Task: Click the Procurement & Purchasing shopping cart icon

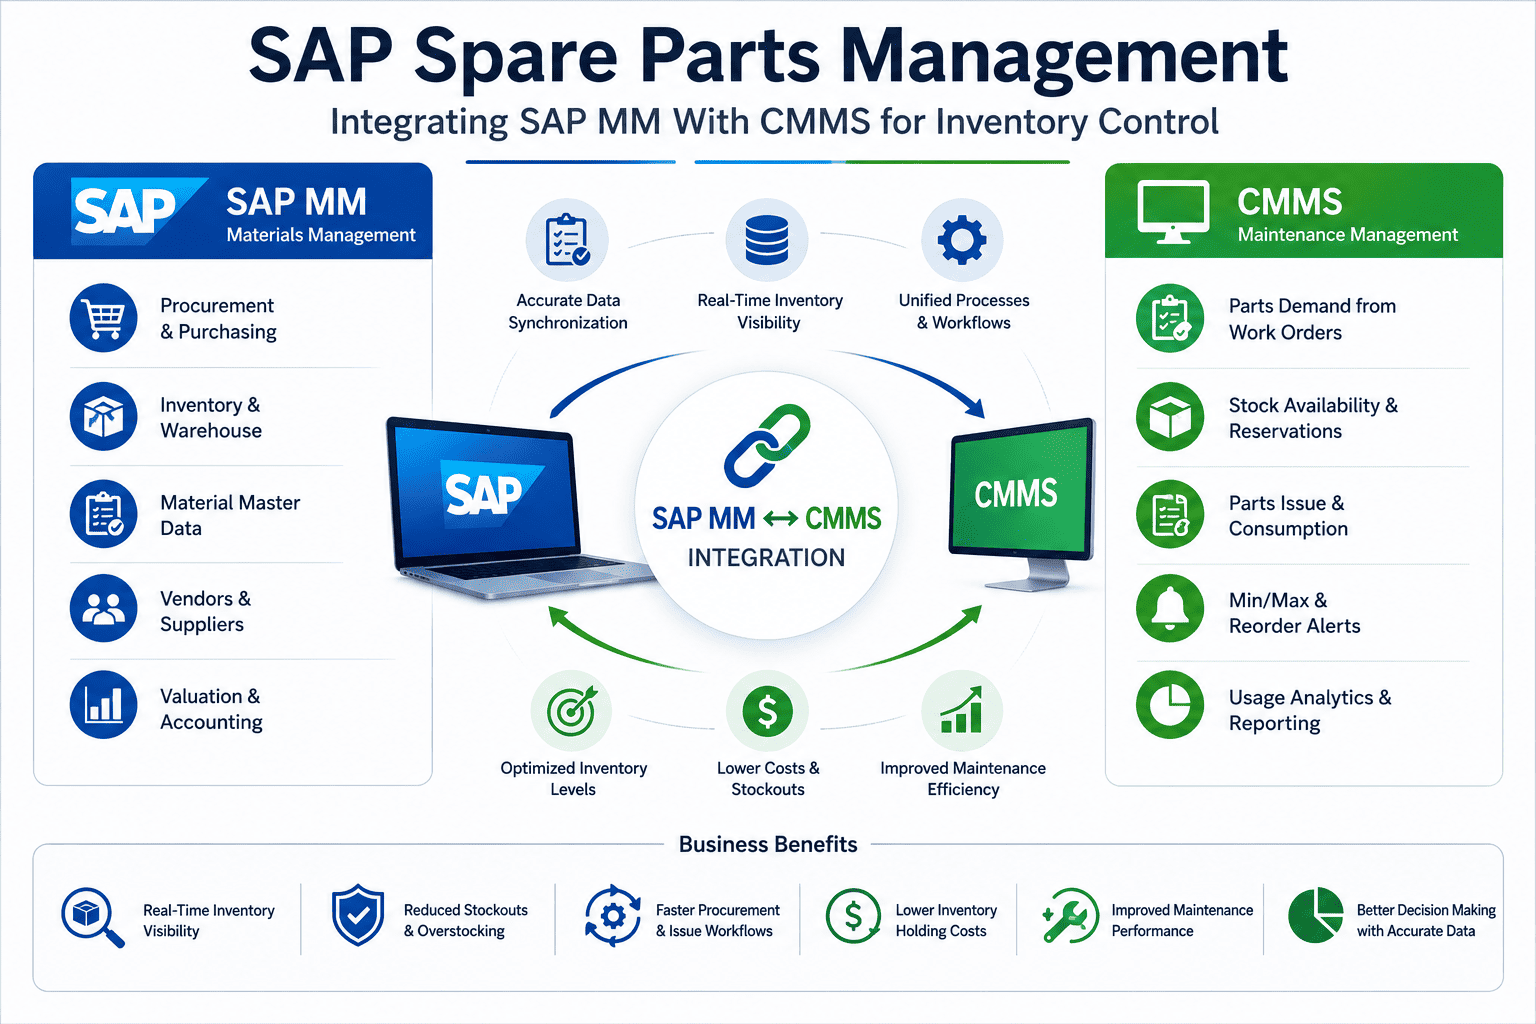Action: tap(103, 318)
